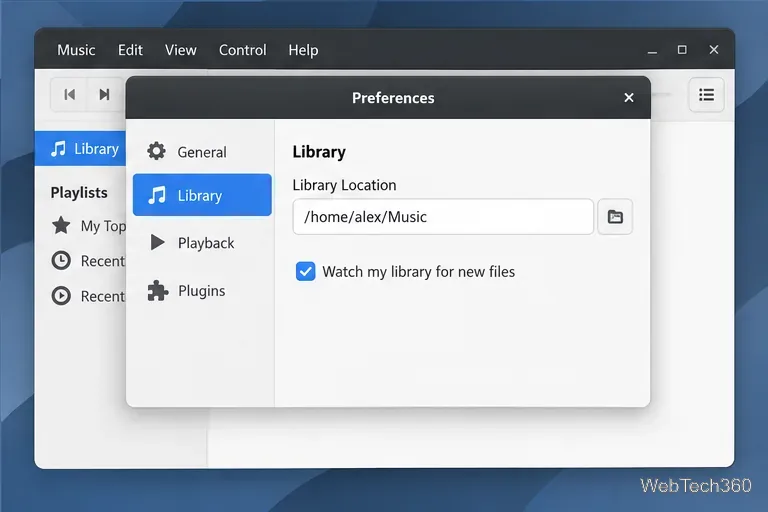768x512 pixels.
Task: Click the circled play icon in Playlists
Action: pos(61,296)
